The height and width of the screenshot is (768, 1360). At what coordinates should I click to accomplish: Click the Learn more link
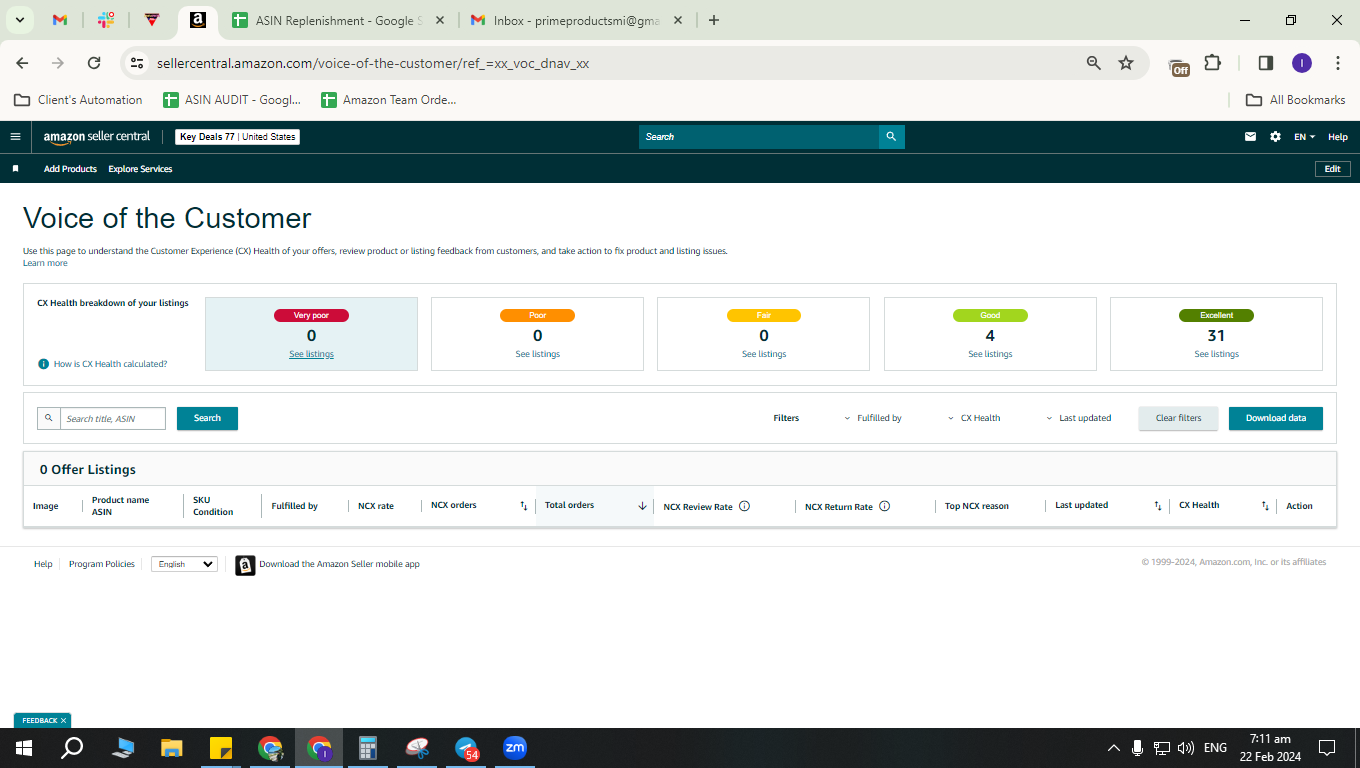coord(45,263)
